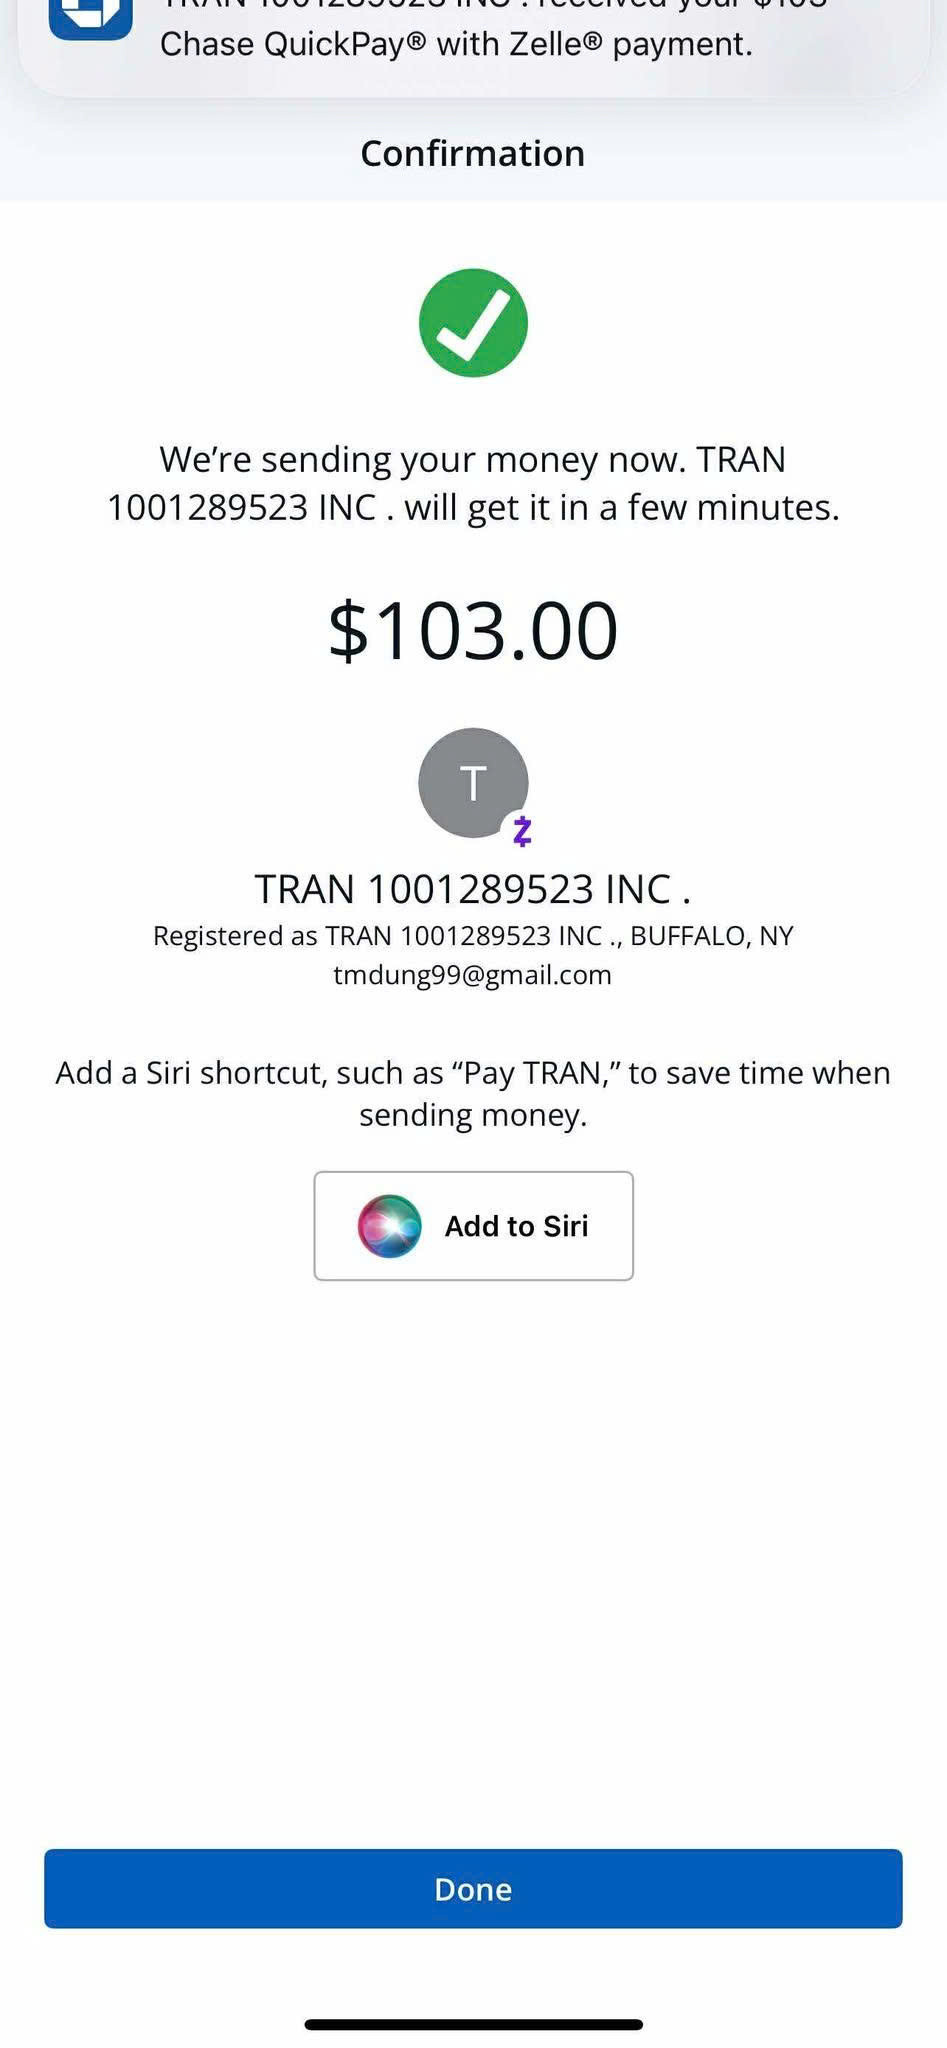
Task: Tap the tmdung99@gmail.com email address
Action: (473, 975)
